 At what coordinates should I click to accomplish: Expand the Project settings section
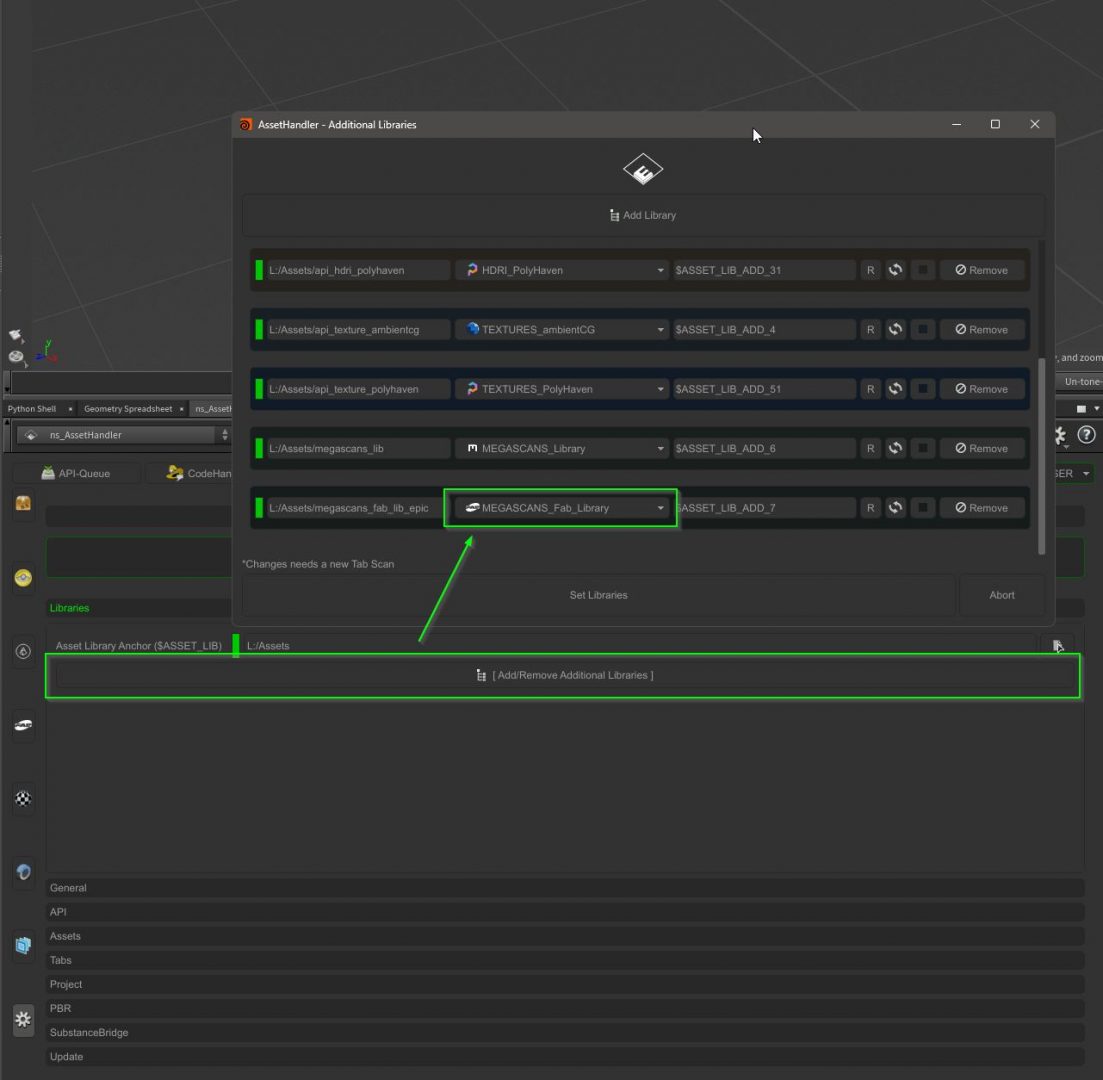click(565, 984)
